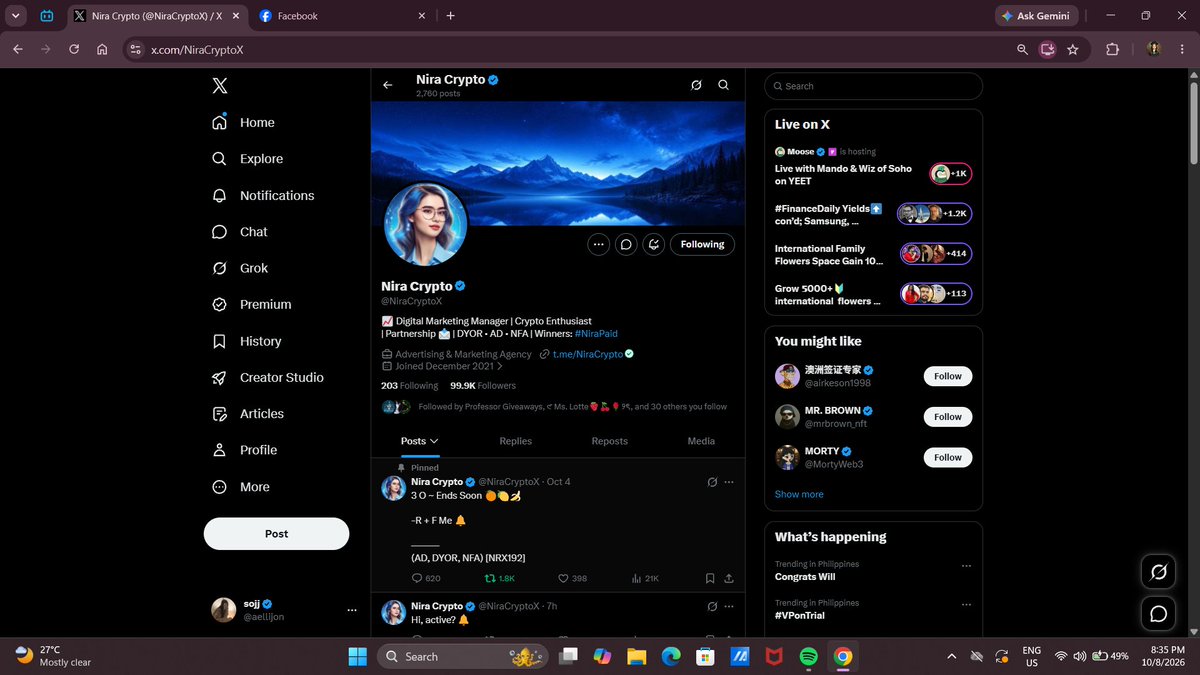Open Notifications from the left sidebar
The image size is (1200, 675).
click(263, 195)
